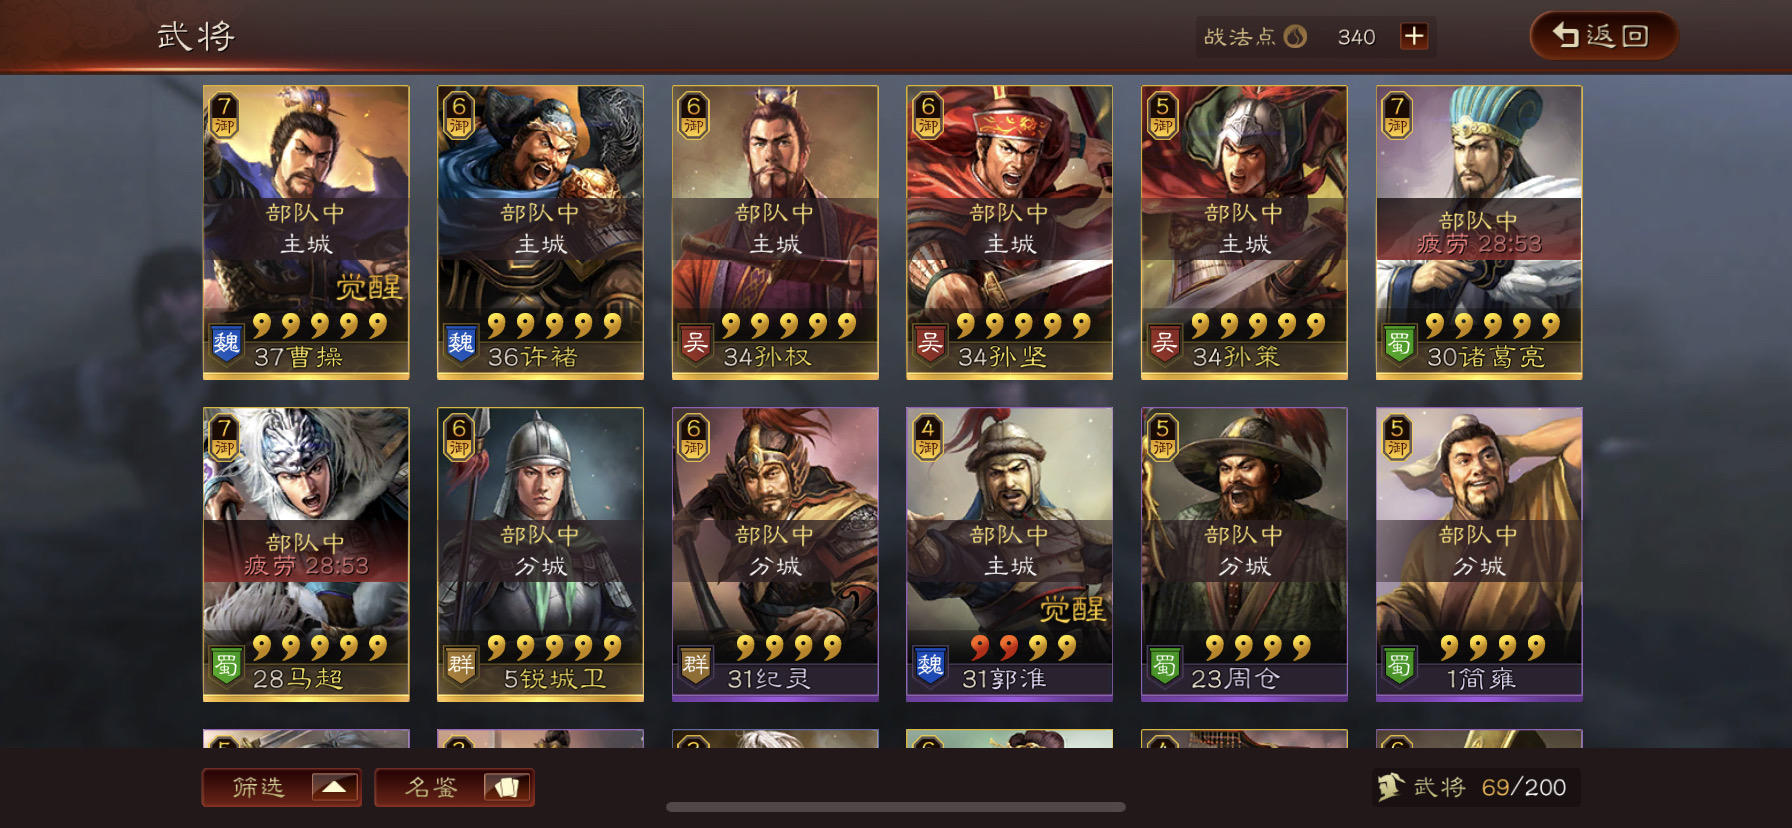The image size is (1792, 828).
Task: Select the 许褚 general card
Action: click(540, 232)
